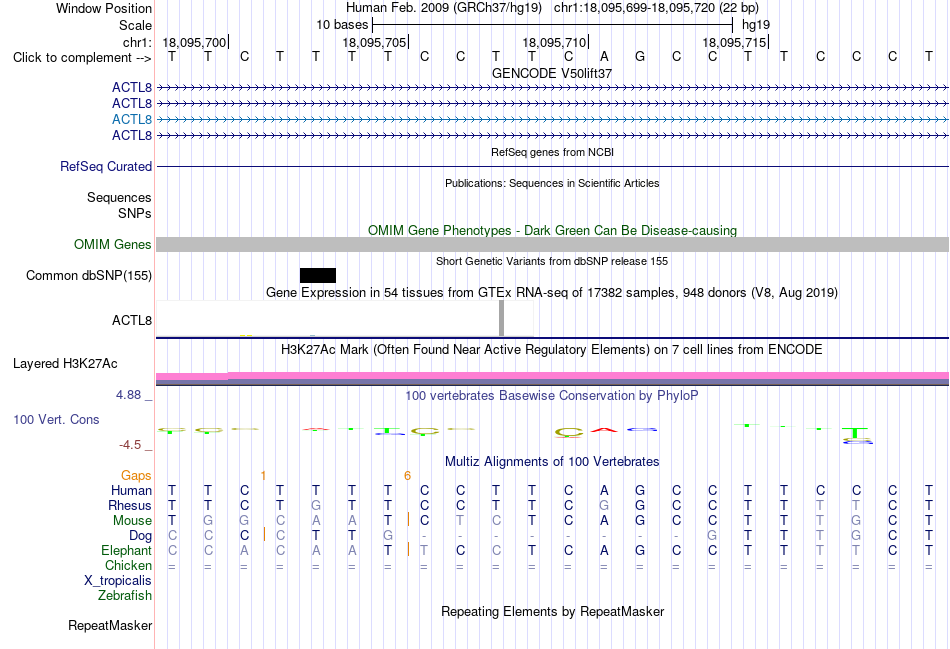Open 'RefSeq genes from NCBI' track title
This screenshot has width=950, height=649.
pyautogui.click(x=552, y=152)
